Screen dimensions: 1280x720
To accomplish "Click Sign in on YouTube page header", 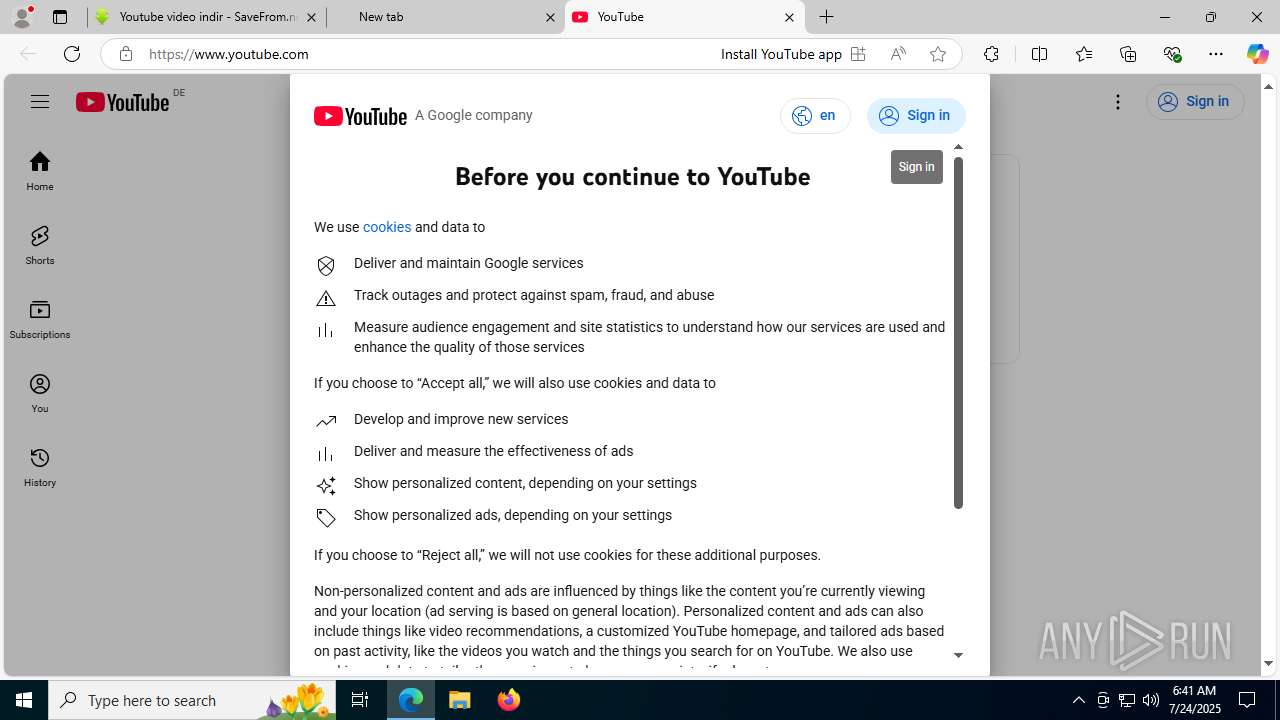I will [1195, 101].
